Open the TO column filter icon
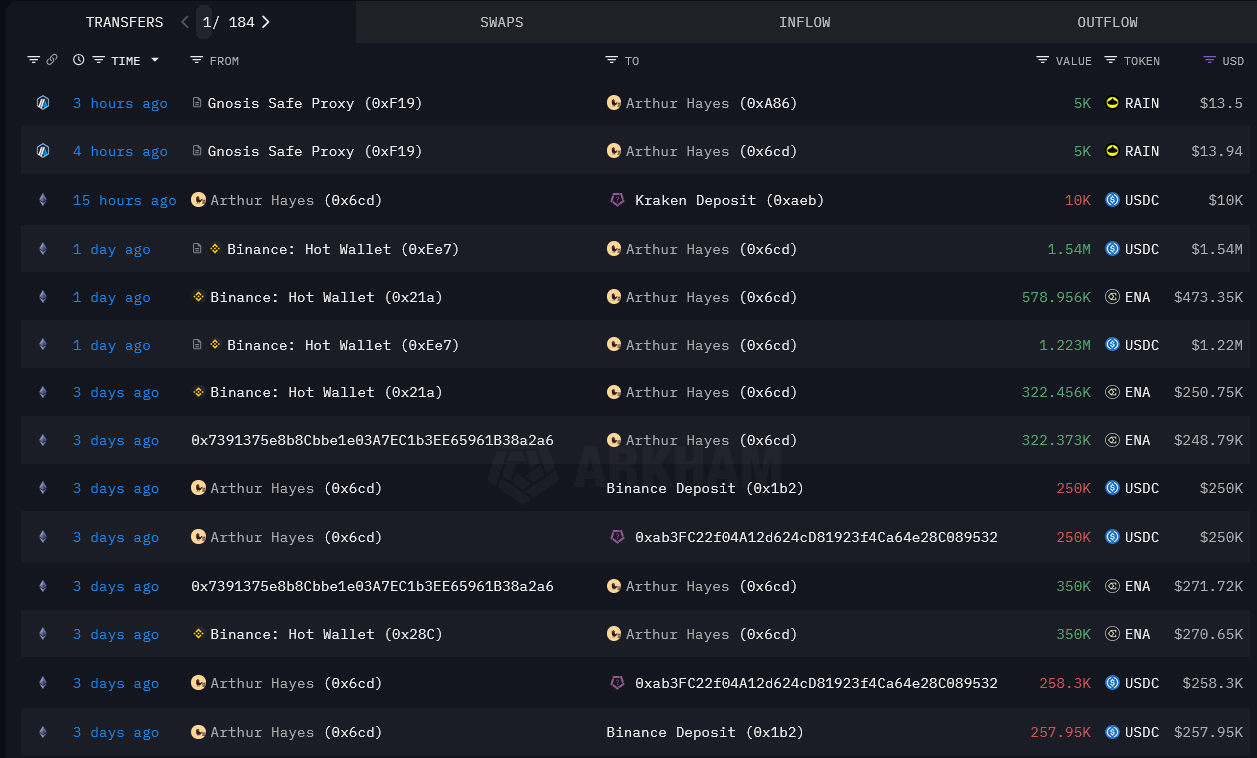1257x758 pixels. (x=612, y=60)
